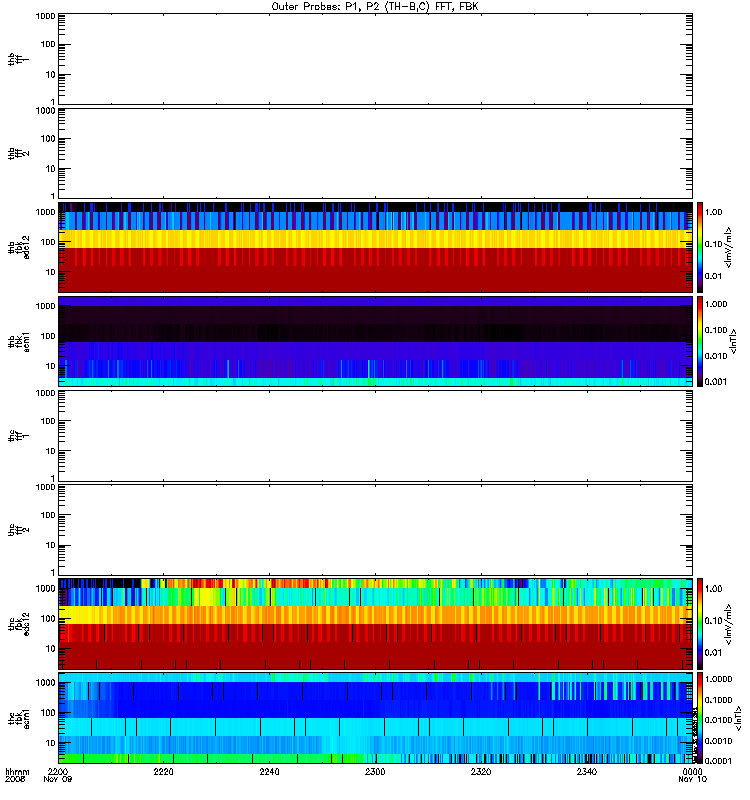Click the '10' y-axis tick of thc fbk scm1
This screenshot has height=800, width=750.
click(51, 743)
